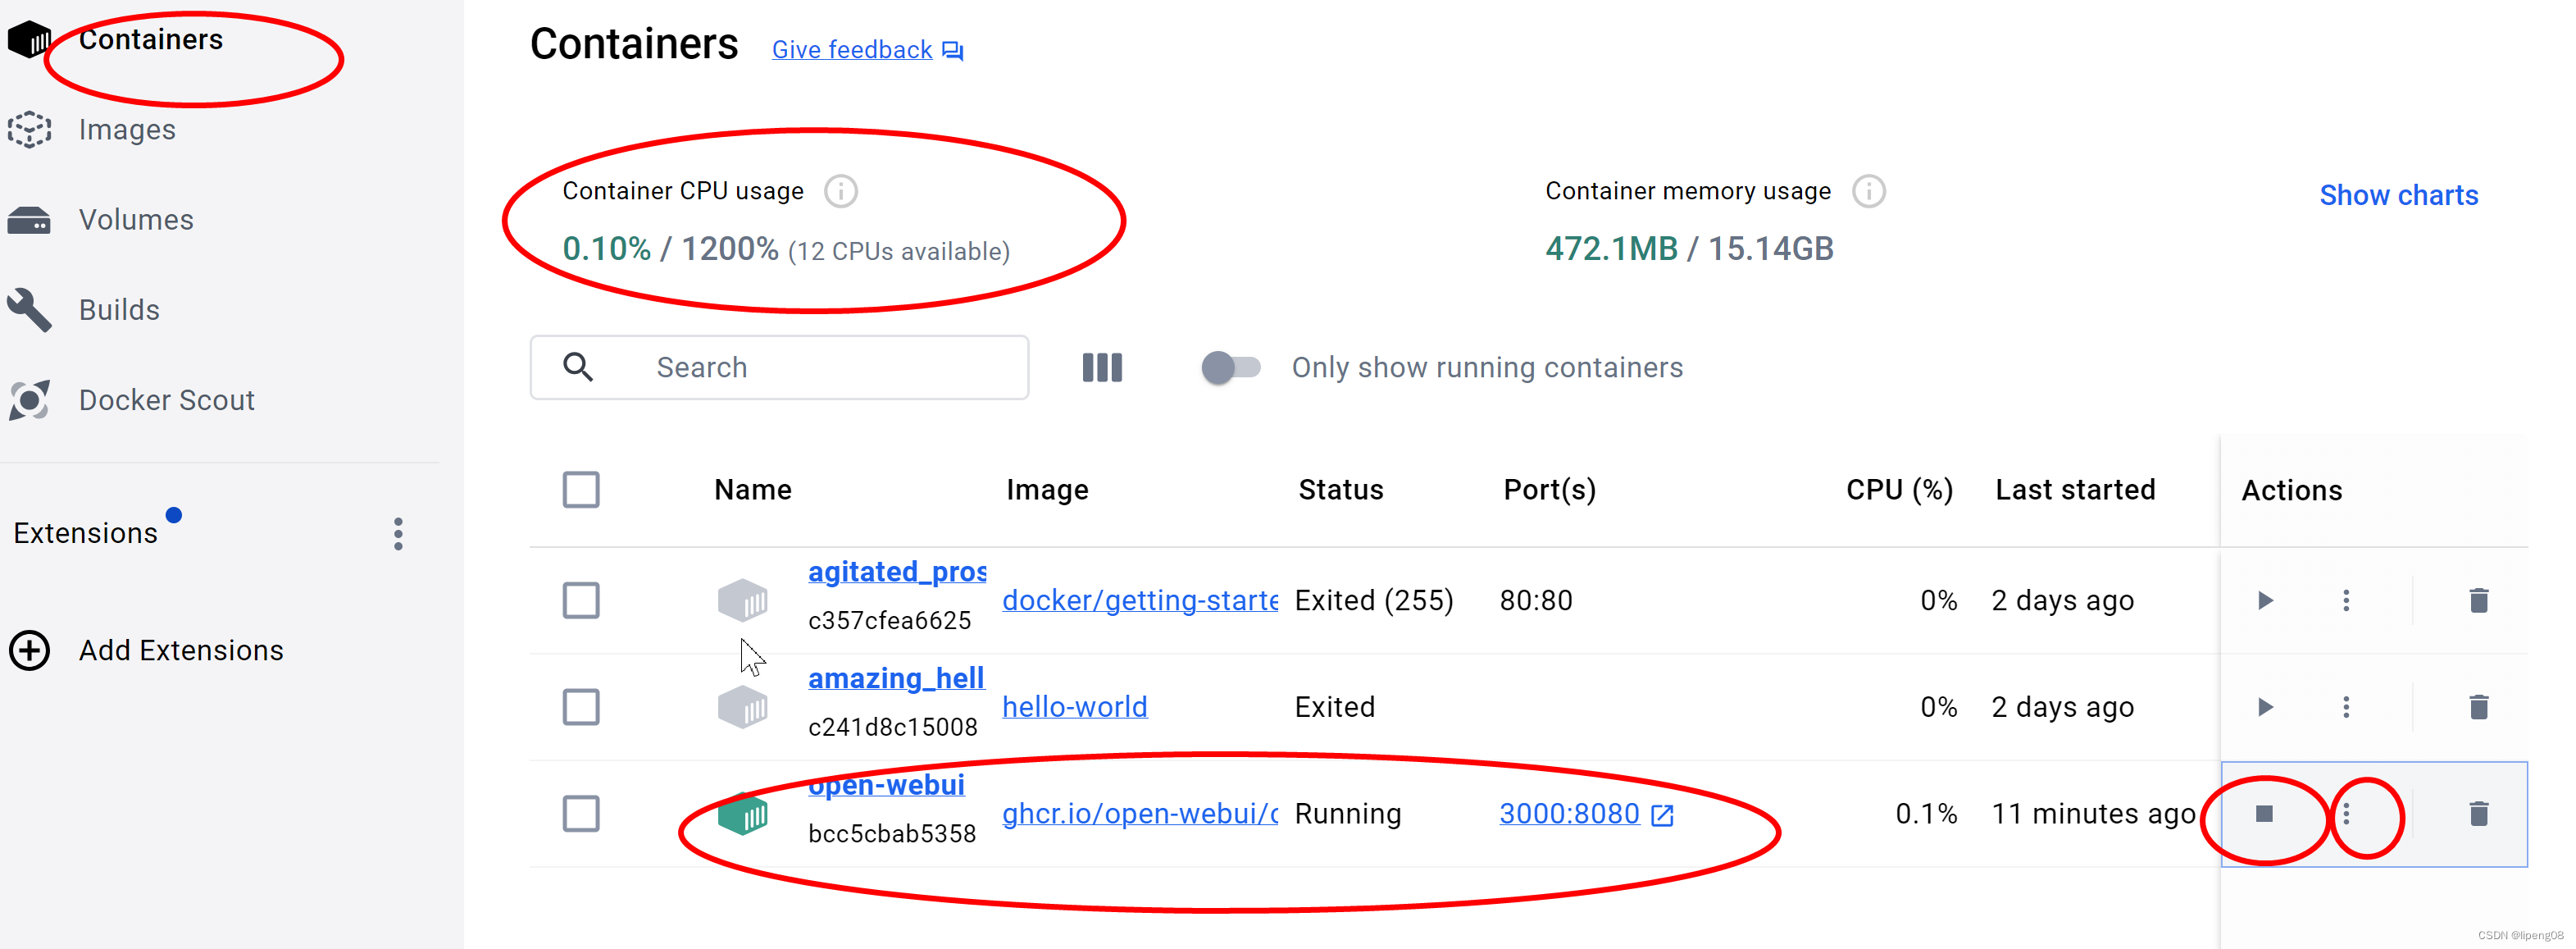Sort by the Image column header
This screenshot has width=2576, height=949.
click(1047, 490)
